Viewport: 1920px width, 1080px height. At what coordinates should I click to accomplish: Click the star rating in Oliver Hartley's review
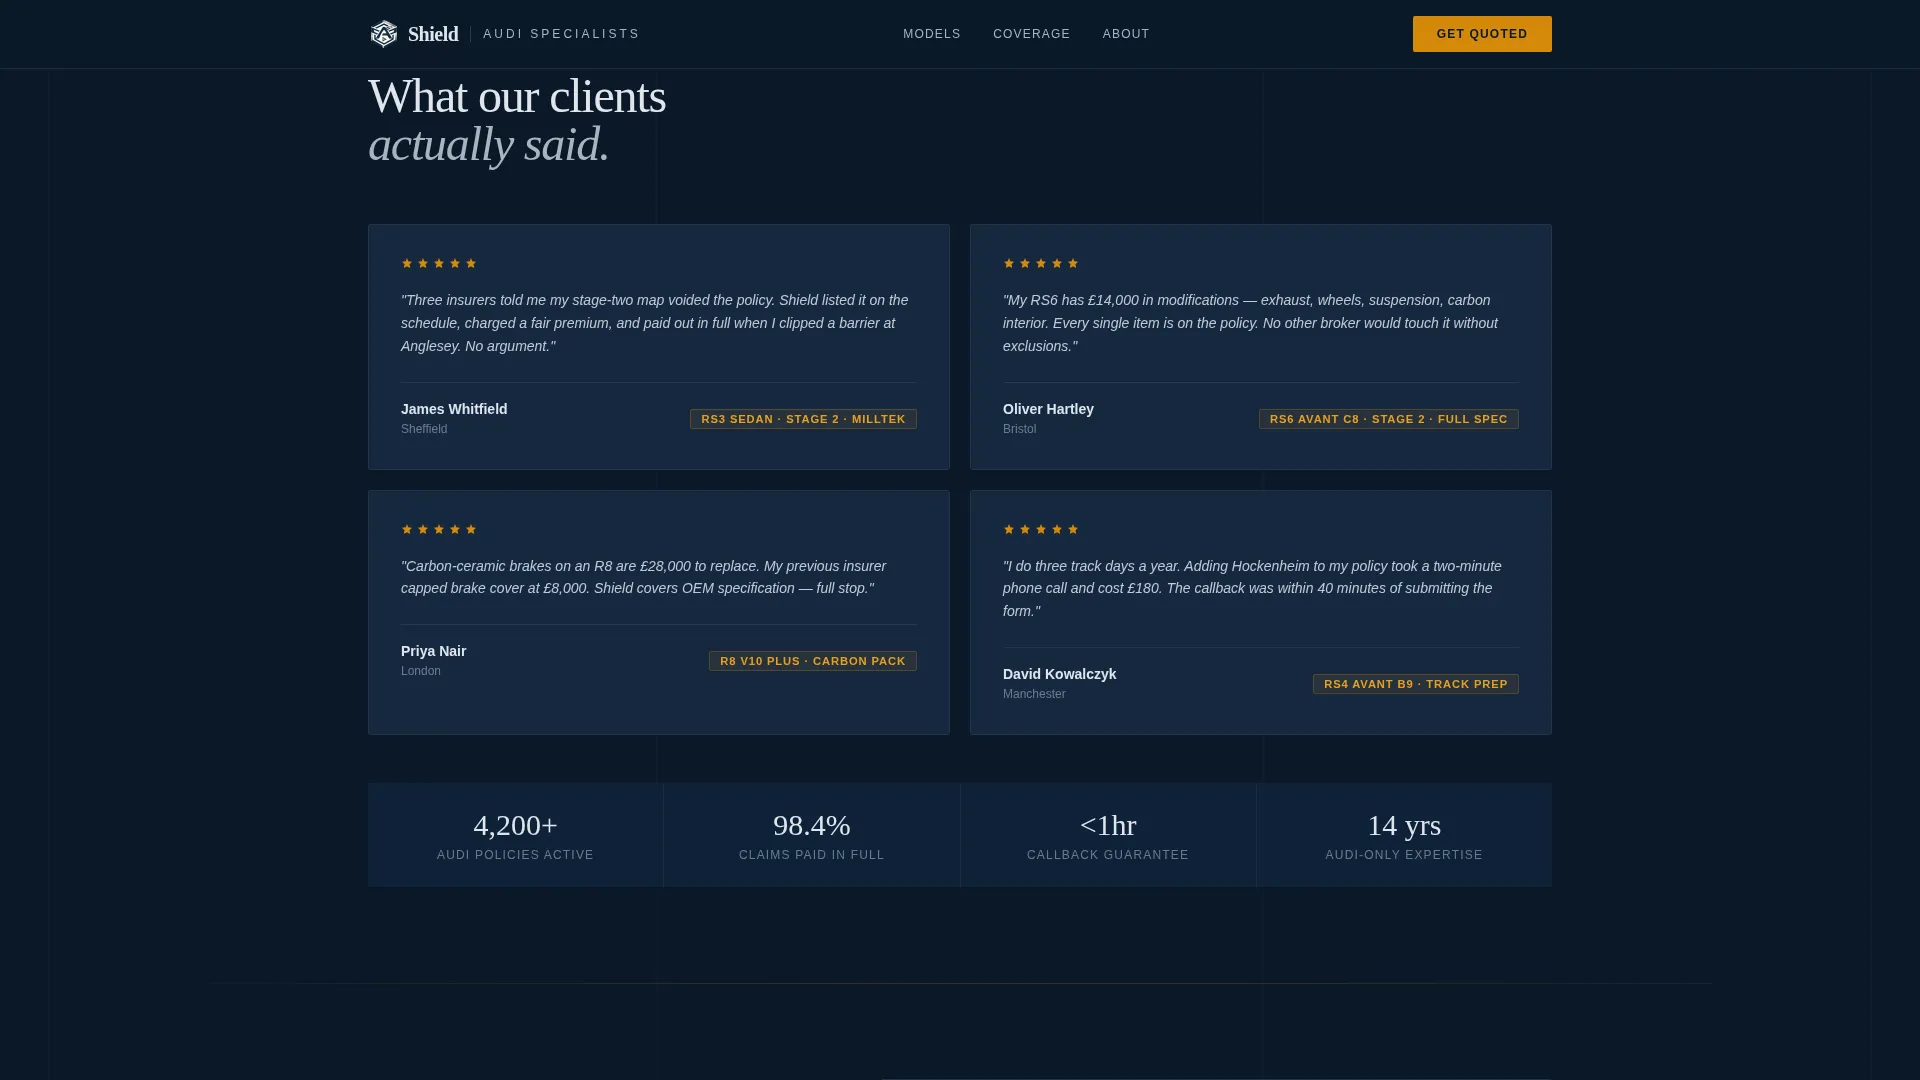pyautogui.click(x=1041, y=264)
